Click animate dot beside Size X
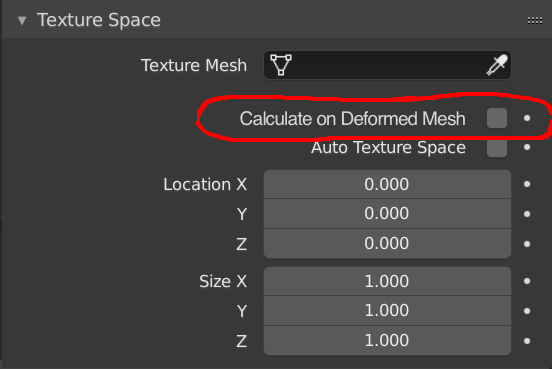552x369 pixels. click(x=527, y=281)
